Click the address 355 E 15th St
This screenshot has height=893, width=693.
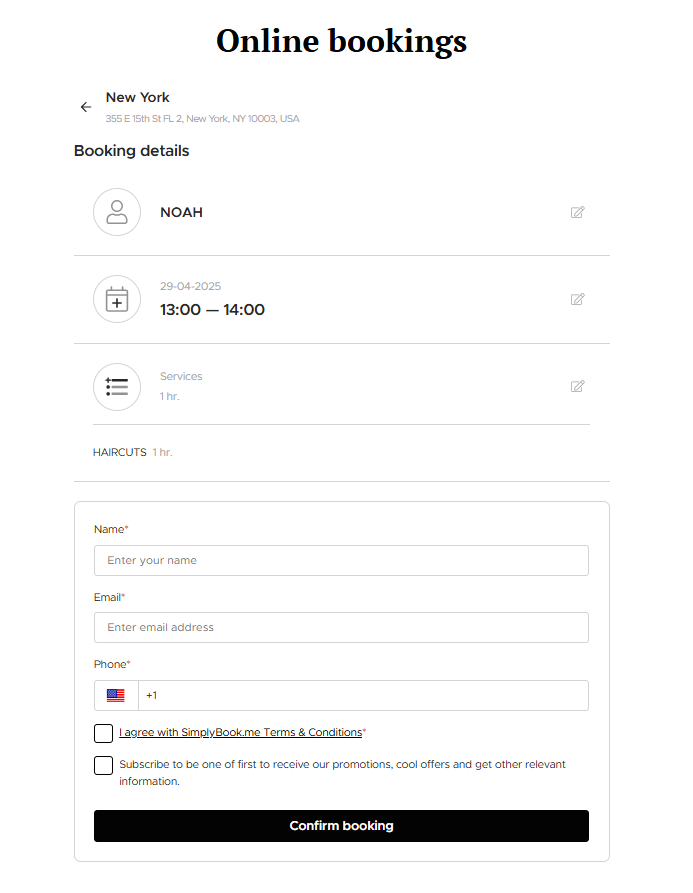[202, 118]
